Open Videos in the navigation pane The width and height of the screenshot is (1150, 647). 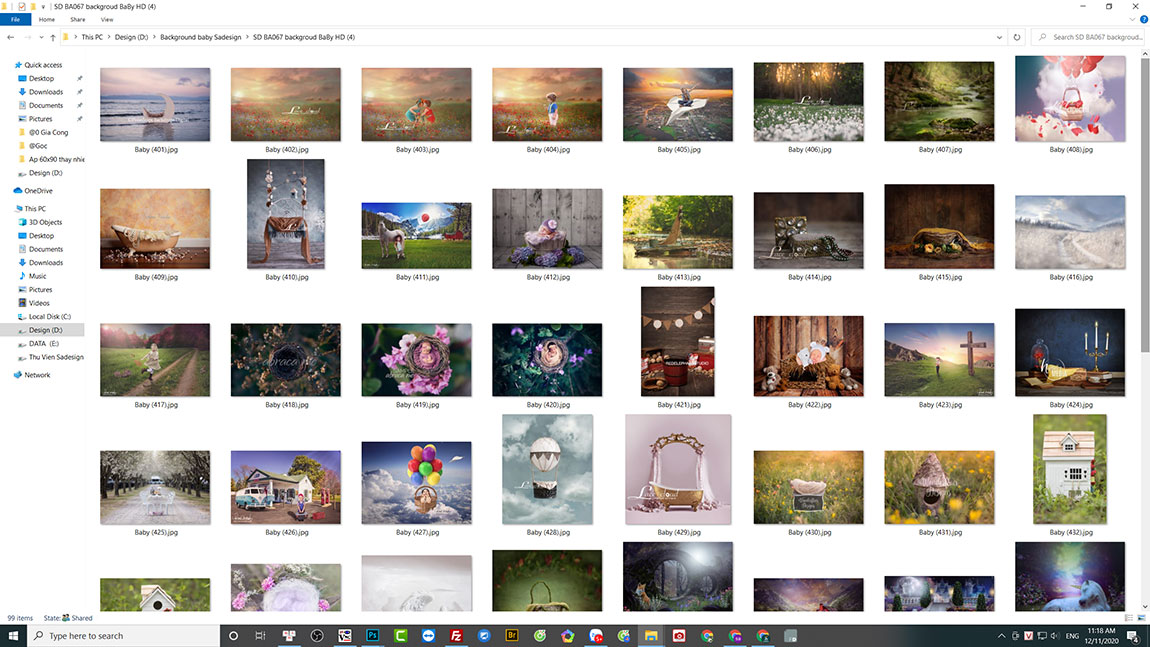coord(39,303)
